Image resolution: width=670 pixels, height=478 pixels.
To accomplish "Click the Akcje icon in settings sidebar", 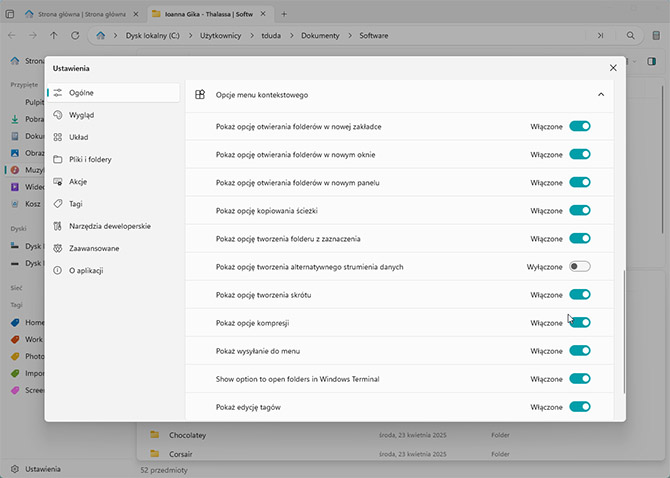I will [58, 182].
